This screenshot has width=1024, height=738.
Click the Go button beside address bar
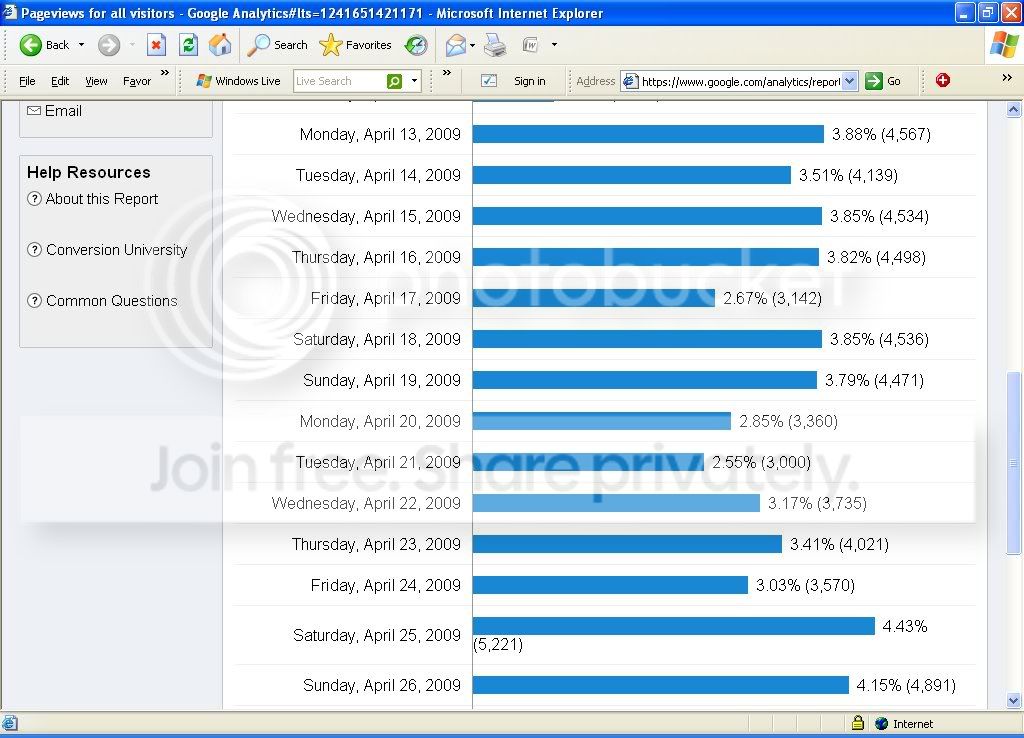(x=884, y=81)
